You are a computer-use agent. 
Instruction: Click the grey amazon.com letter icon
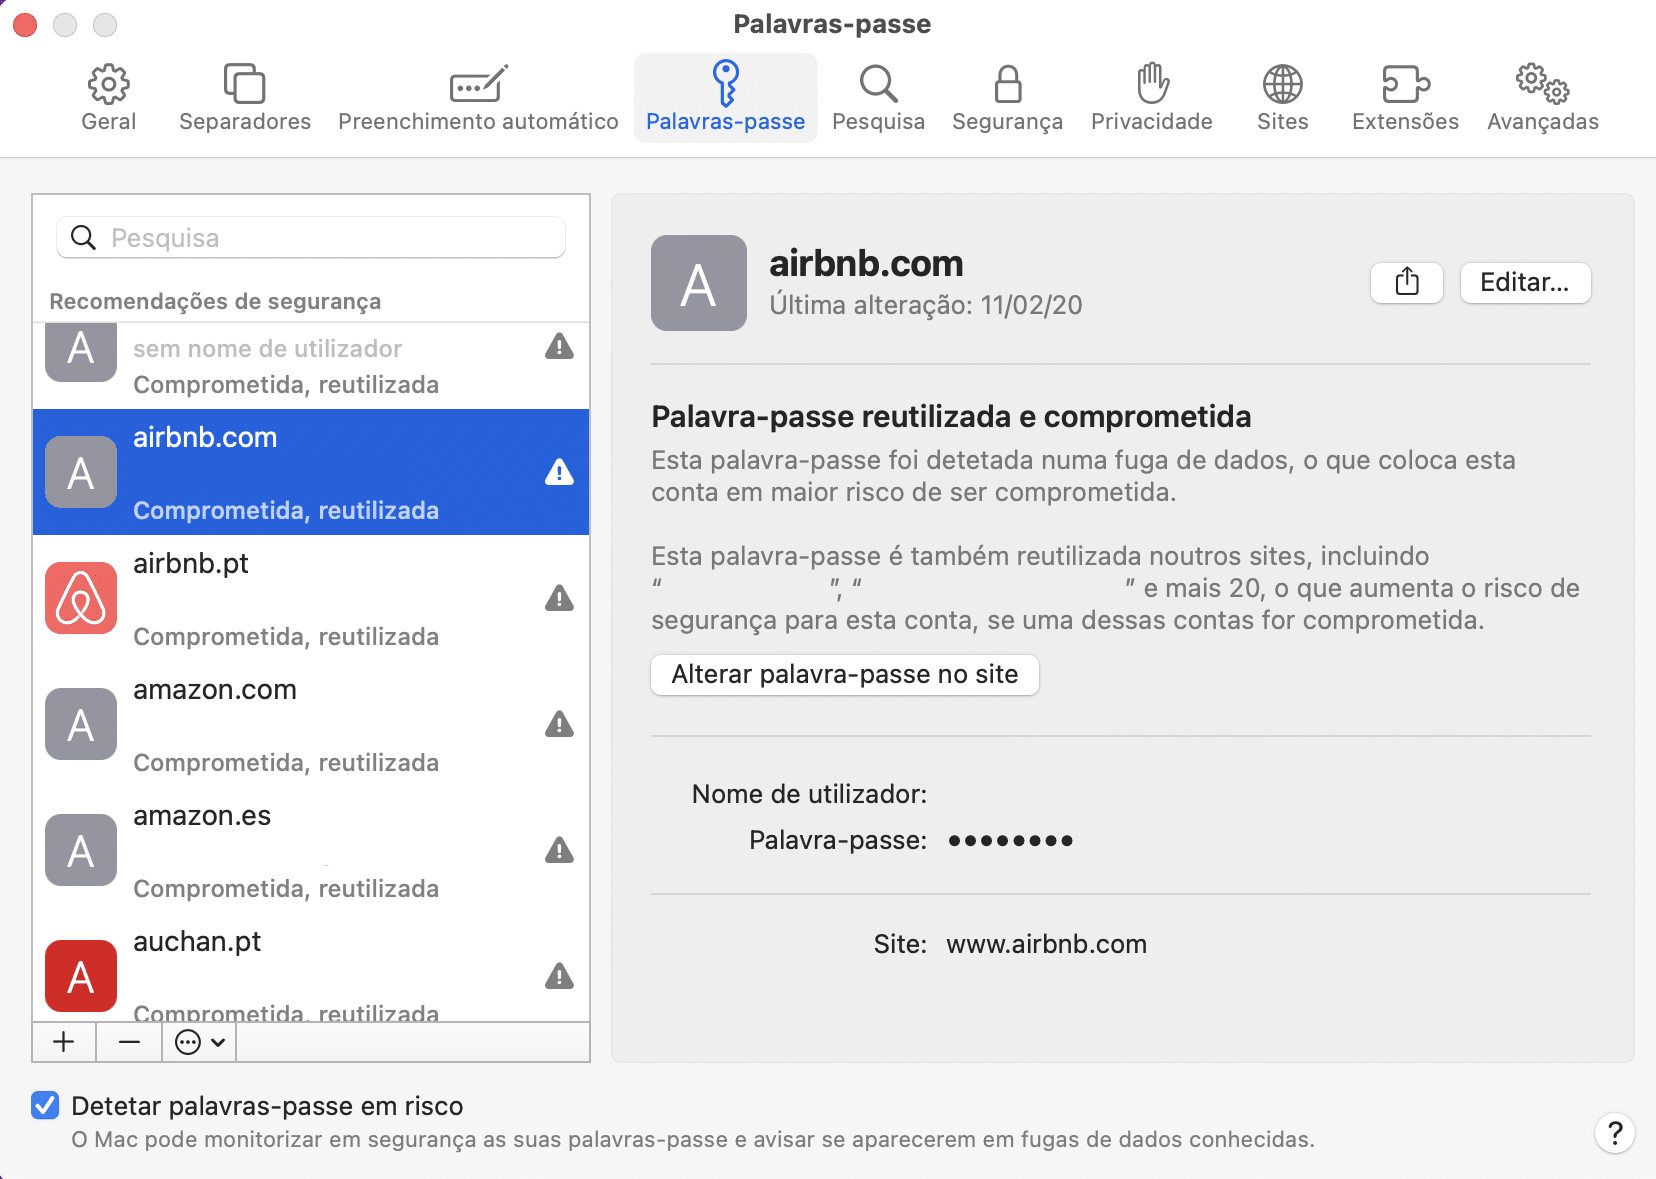click(81, 724)
